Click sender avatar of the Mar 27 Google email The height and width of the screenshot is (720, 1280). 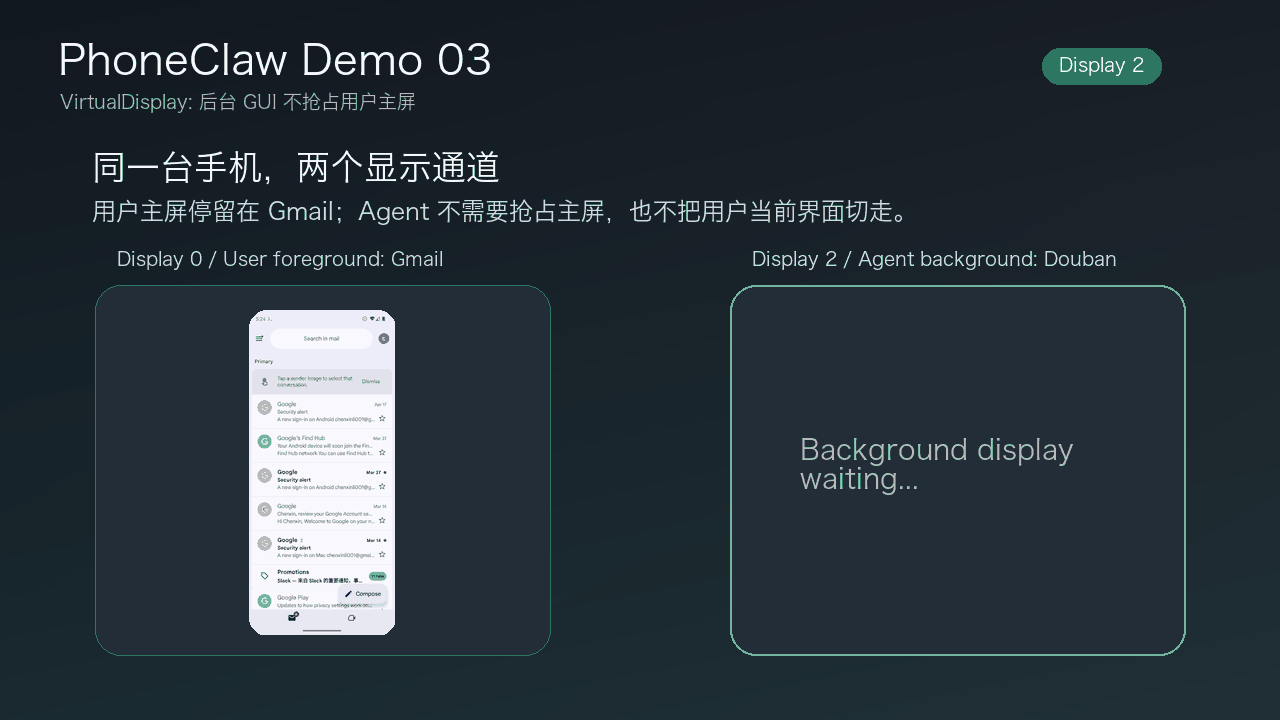tap(264, 476)
